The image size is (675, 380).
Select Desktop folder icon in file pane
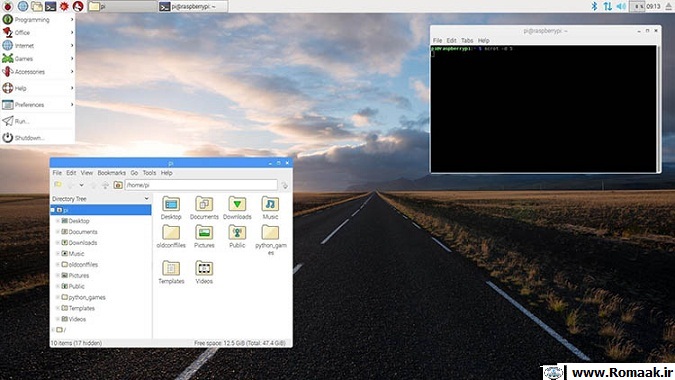[x=171, y=204]
